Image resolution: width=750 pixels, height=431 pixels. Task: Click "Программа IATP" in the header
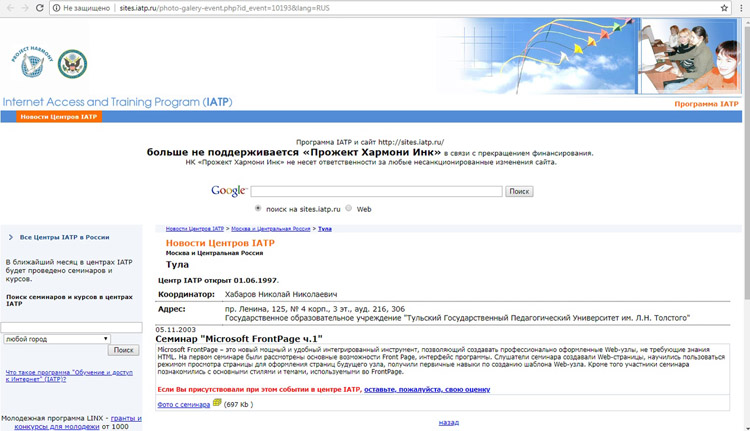[706, 104]
